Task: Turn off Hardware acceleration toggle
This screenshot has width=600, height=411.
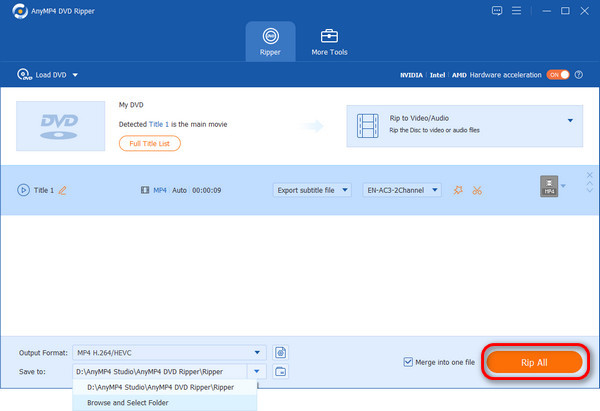Action: pyautogui.click(x=558, y=75)
